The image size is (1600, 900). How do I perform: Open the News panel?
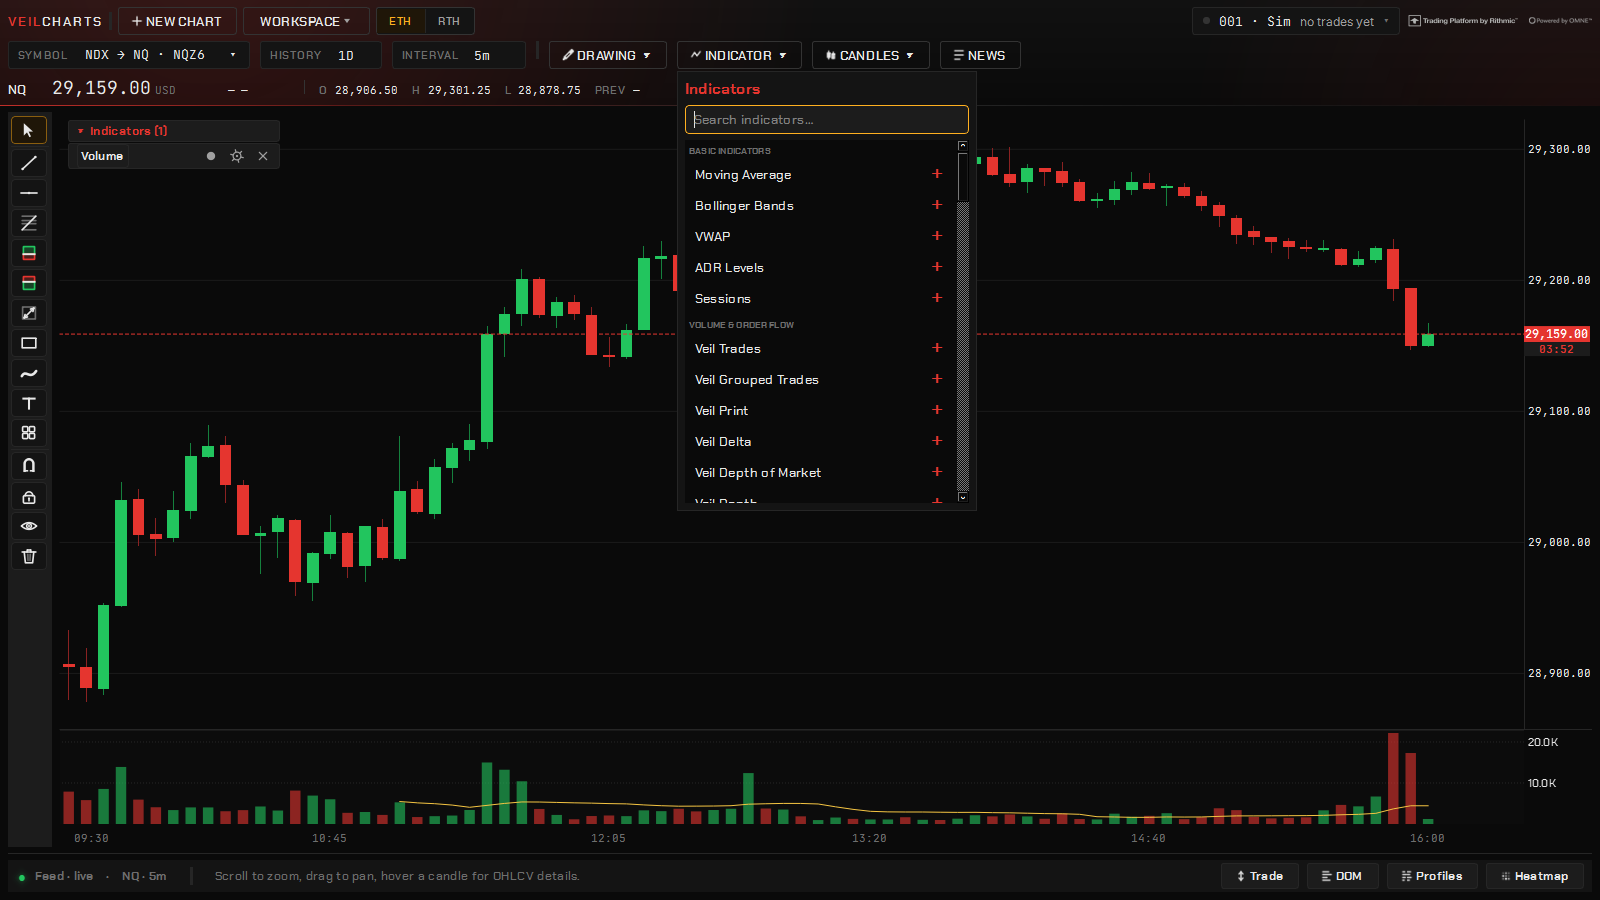coord(980,55)
